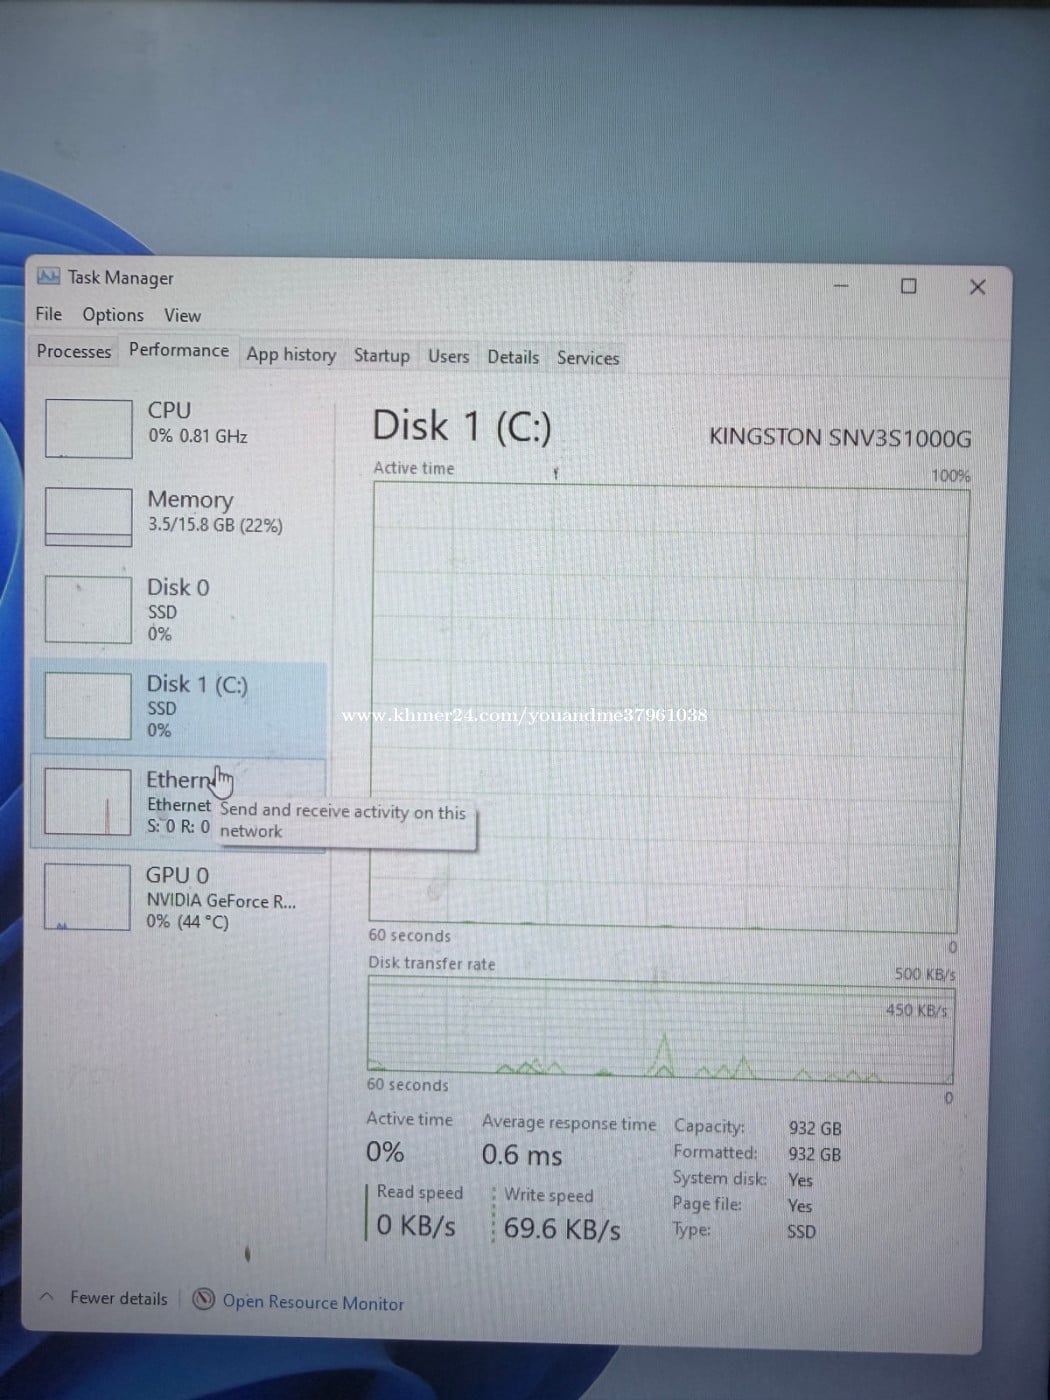Select CPU in performance sidebar

(180, 427)
